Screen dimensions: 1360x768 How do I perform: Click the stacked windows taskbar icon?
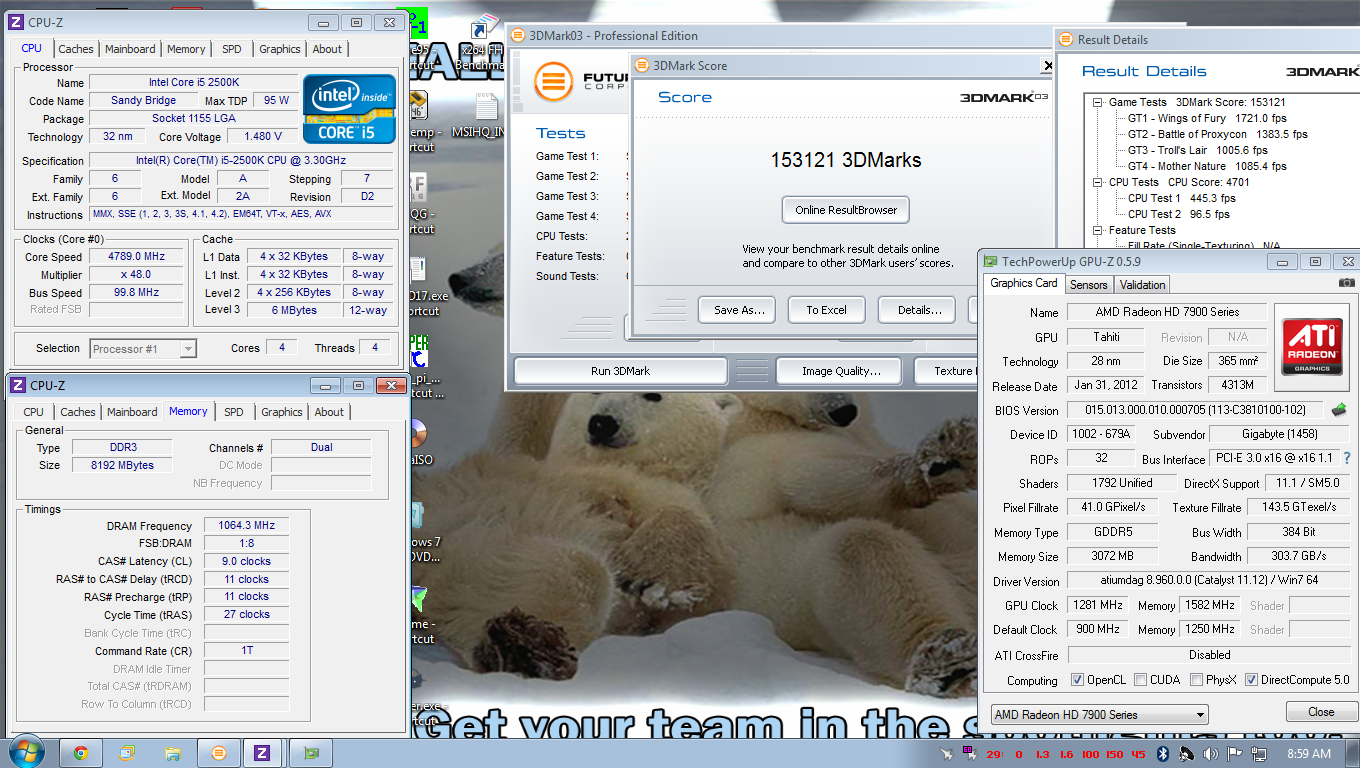[127, 753]
